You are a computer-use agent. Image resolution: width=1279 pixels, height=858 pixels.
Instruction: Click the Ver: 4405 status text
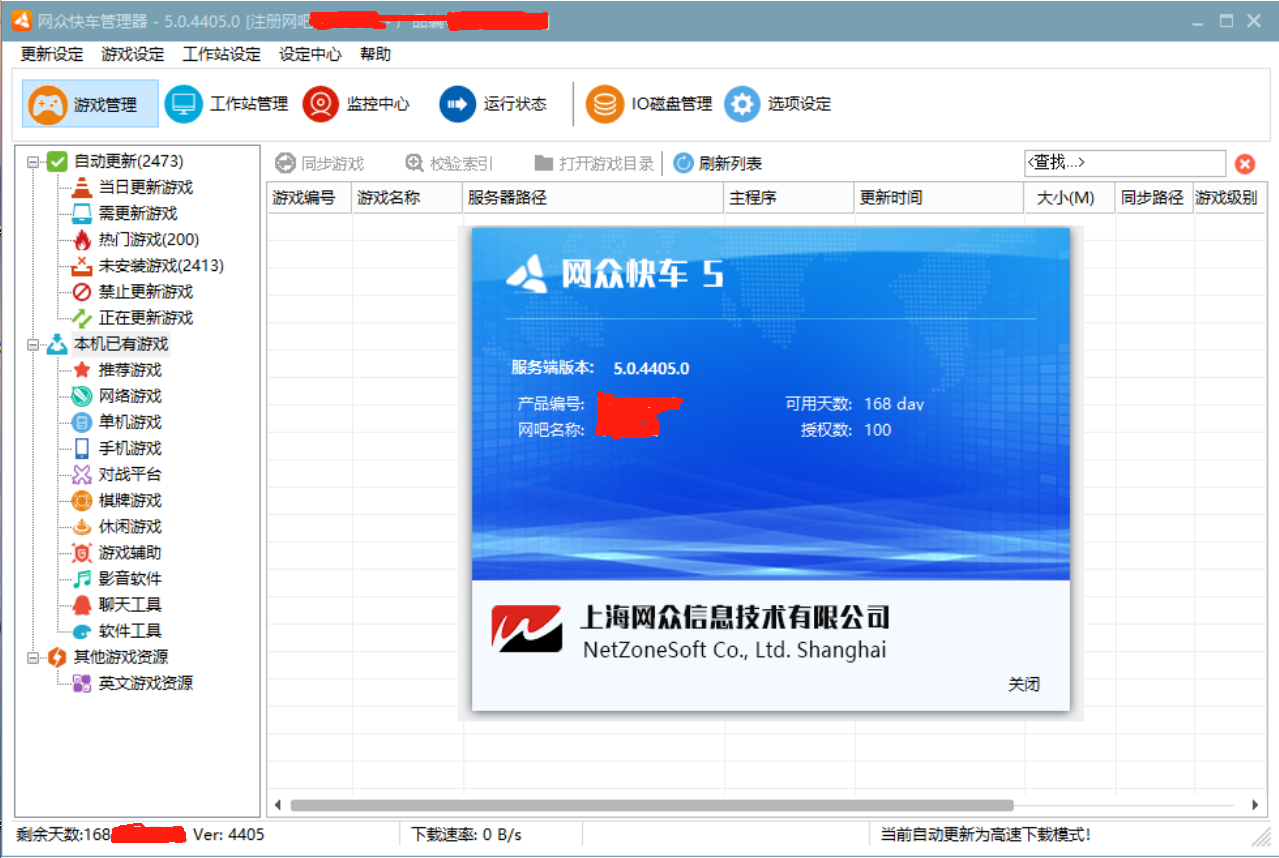[x=229, y=834]
